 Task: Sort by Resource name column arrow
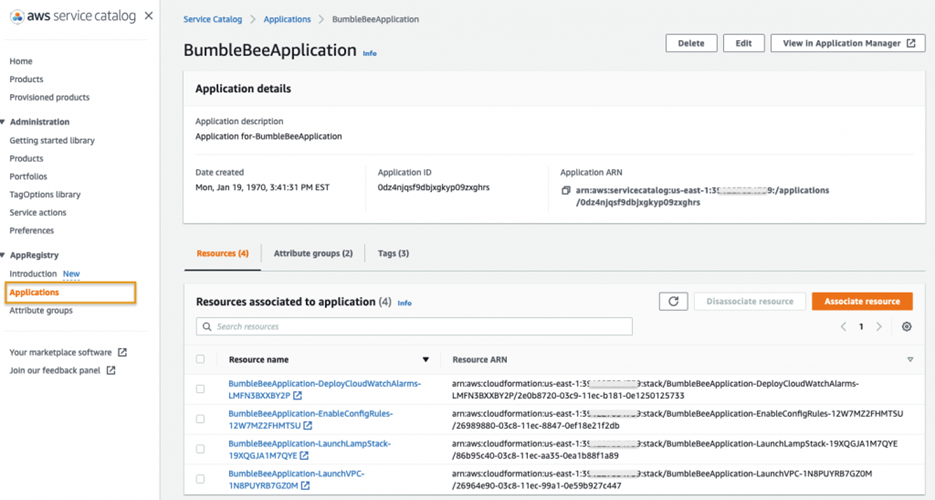pyautogui.click(x=425, y=359)
